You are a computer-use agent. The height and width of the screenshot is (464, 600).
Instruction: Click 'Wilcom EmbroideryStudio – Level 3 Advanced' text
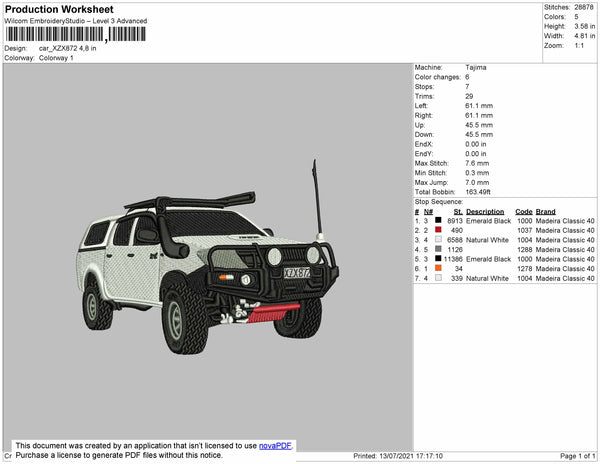[x=76, y=21]
